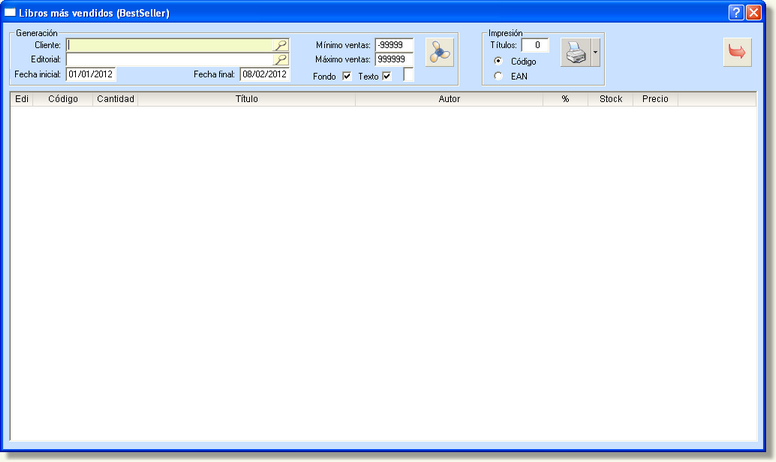
Task: Open the help question mark button
Action: coord(736,12)
